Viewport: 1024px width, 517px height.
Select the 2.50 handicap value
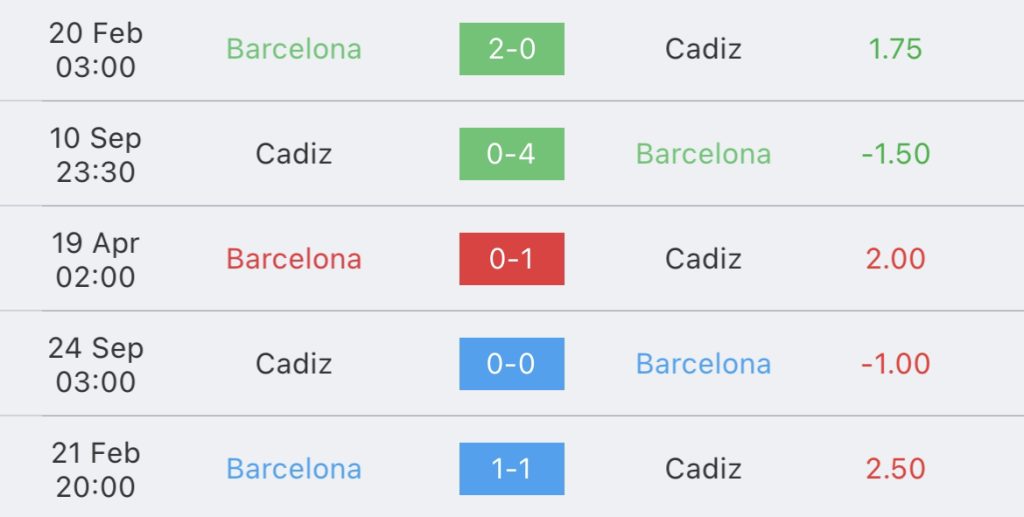(895, 469)
